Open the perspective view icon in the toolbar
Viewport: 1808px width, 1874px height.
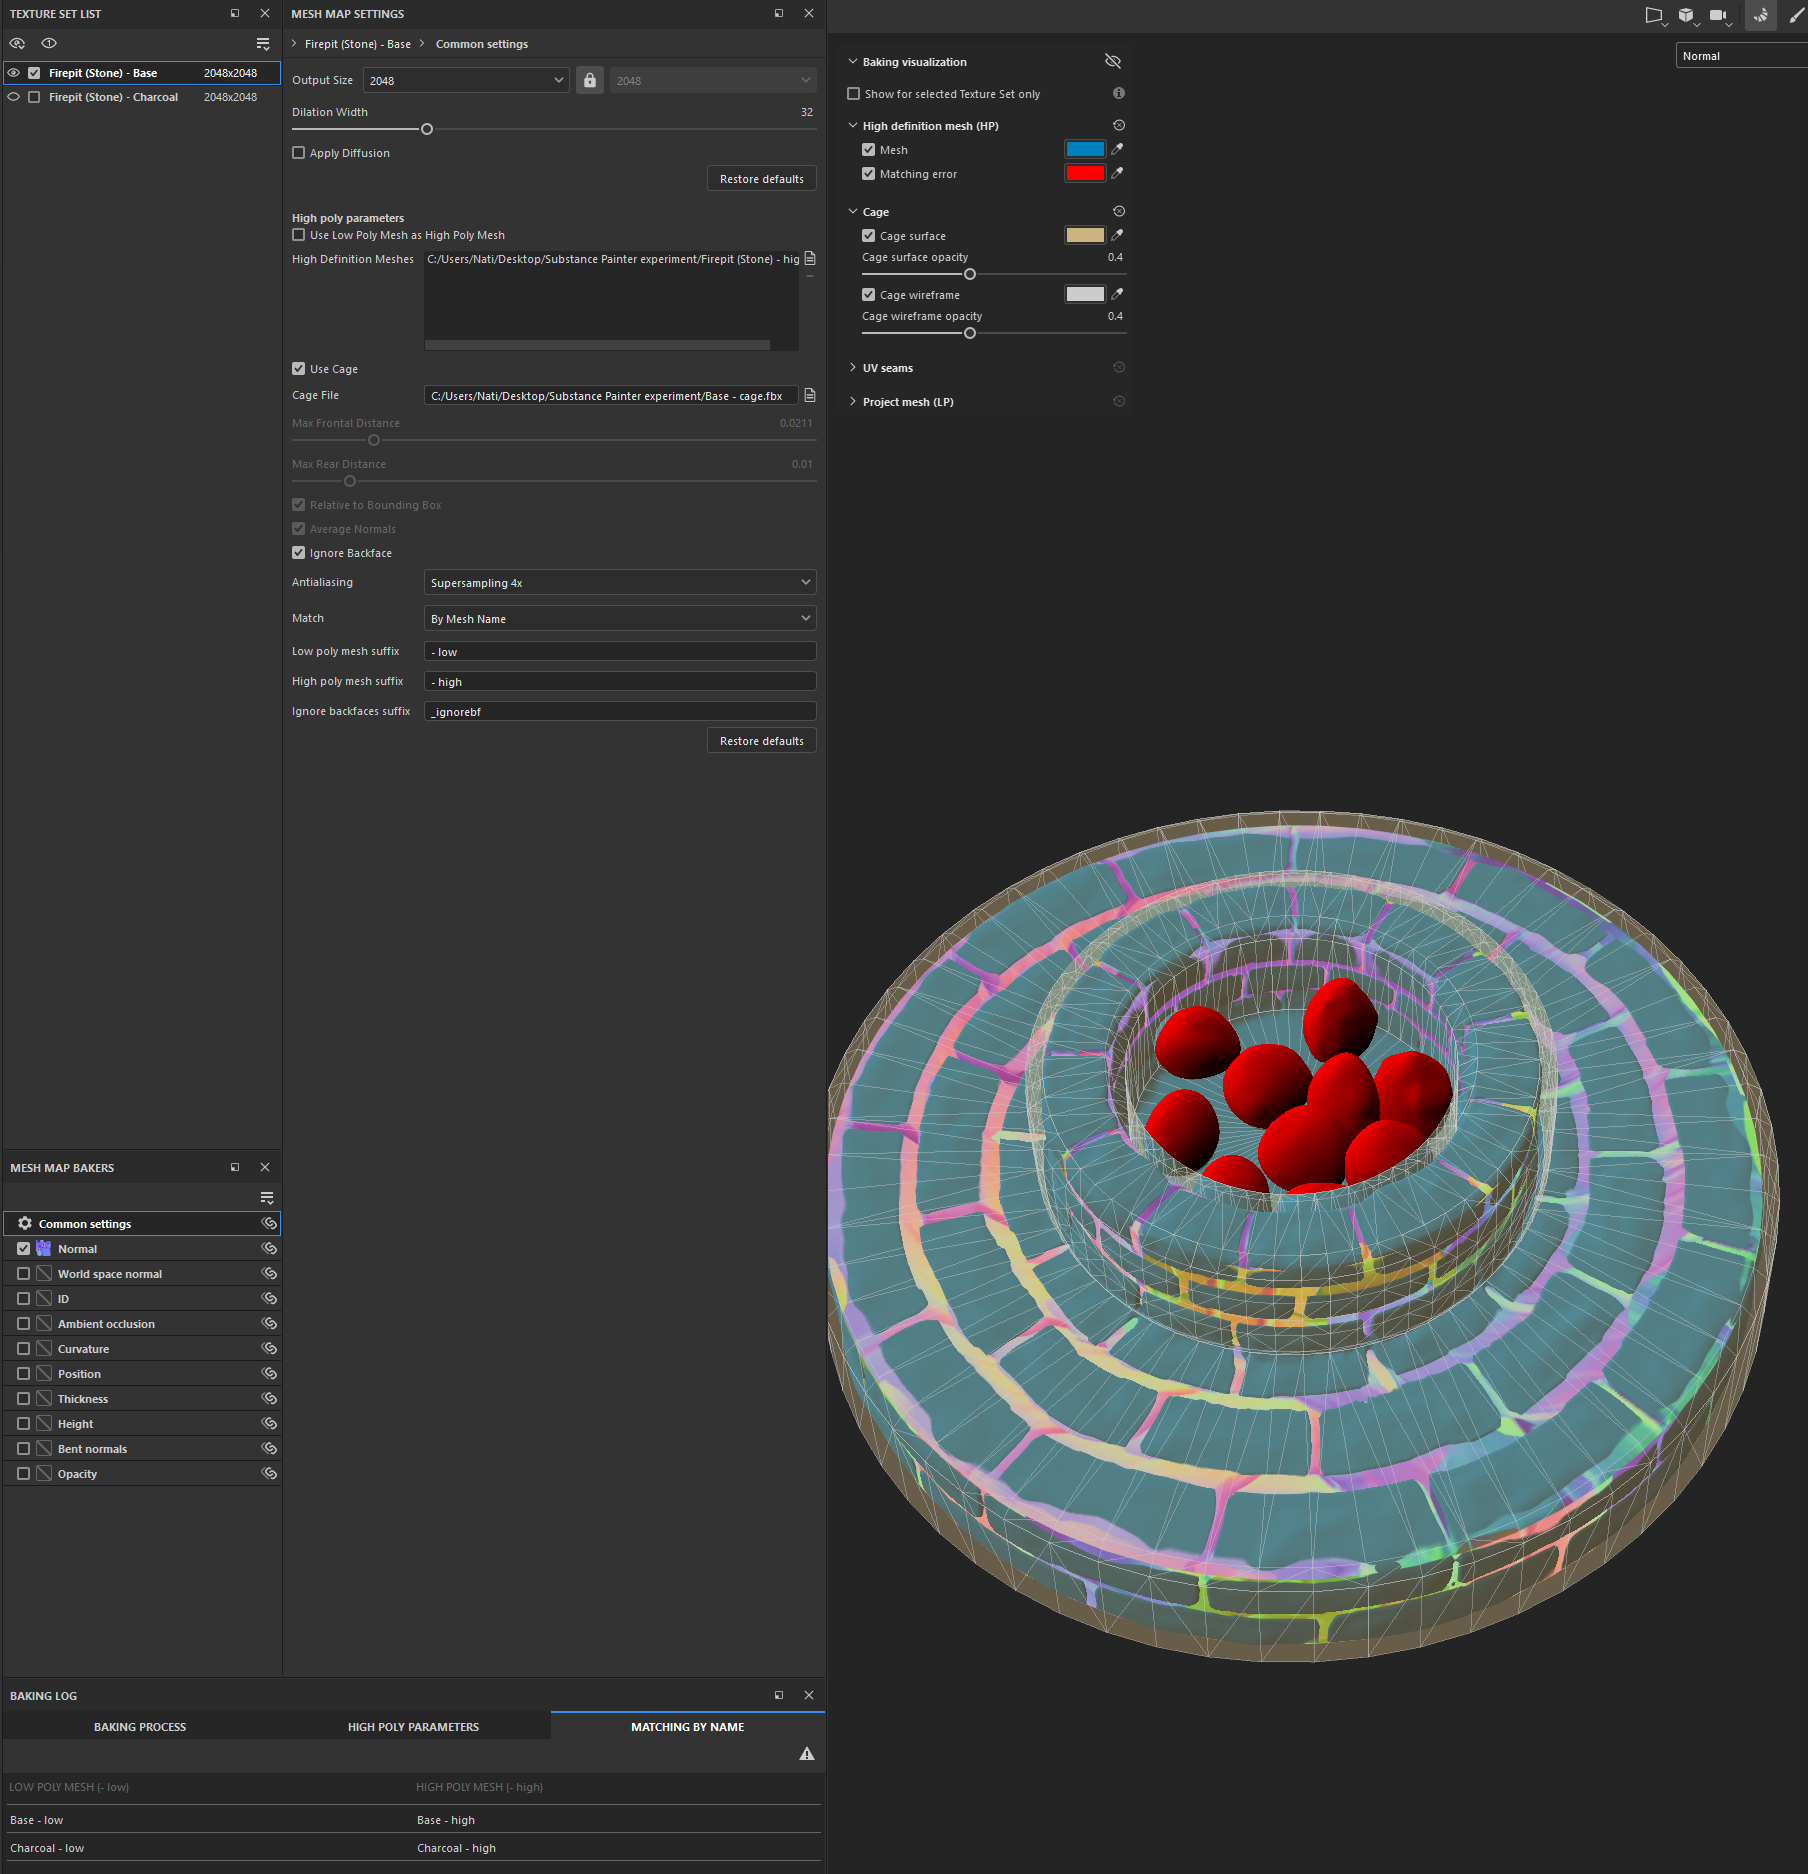pyautogui.click(x=1654, y=14)
